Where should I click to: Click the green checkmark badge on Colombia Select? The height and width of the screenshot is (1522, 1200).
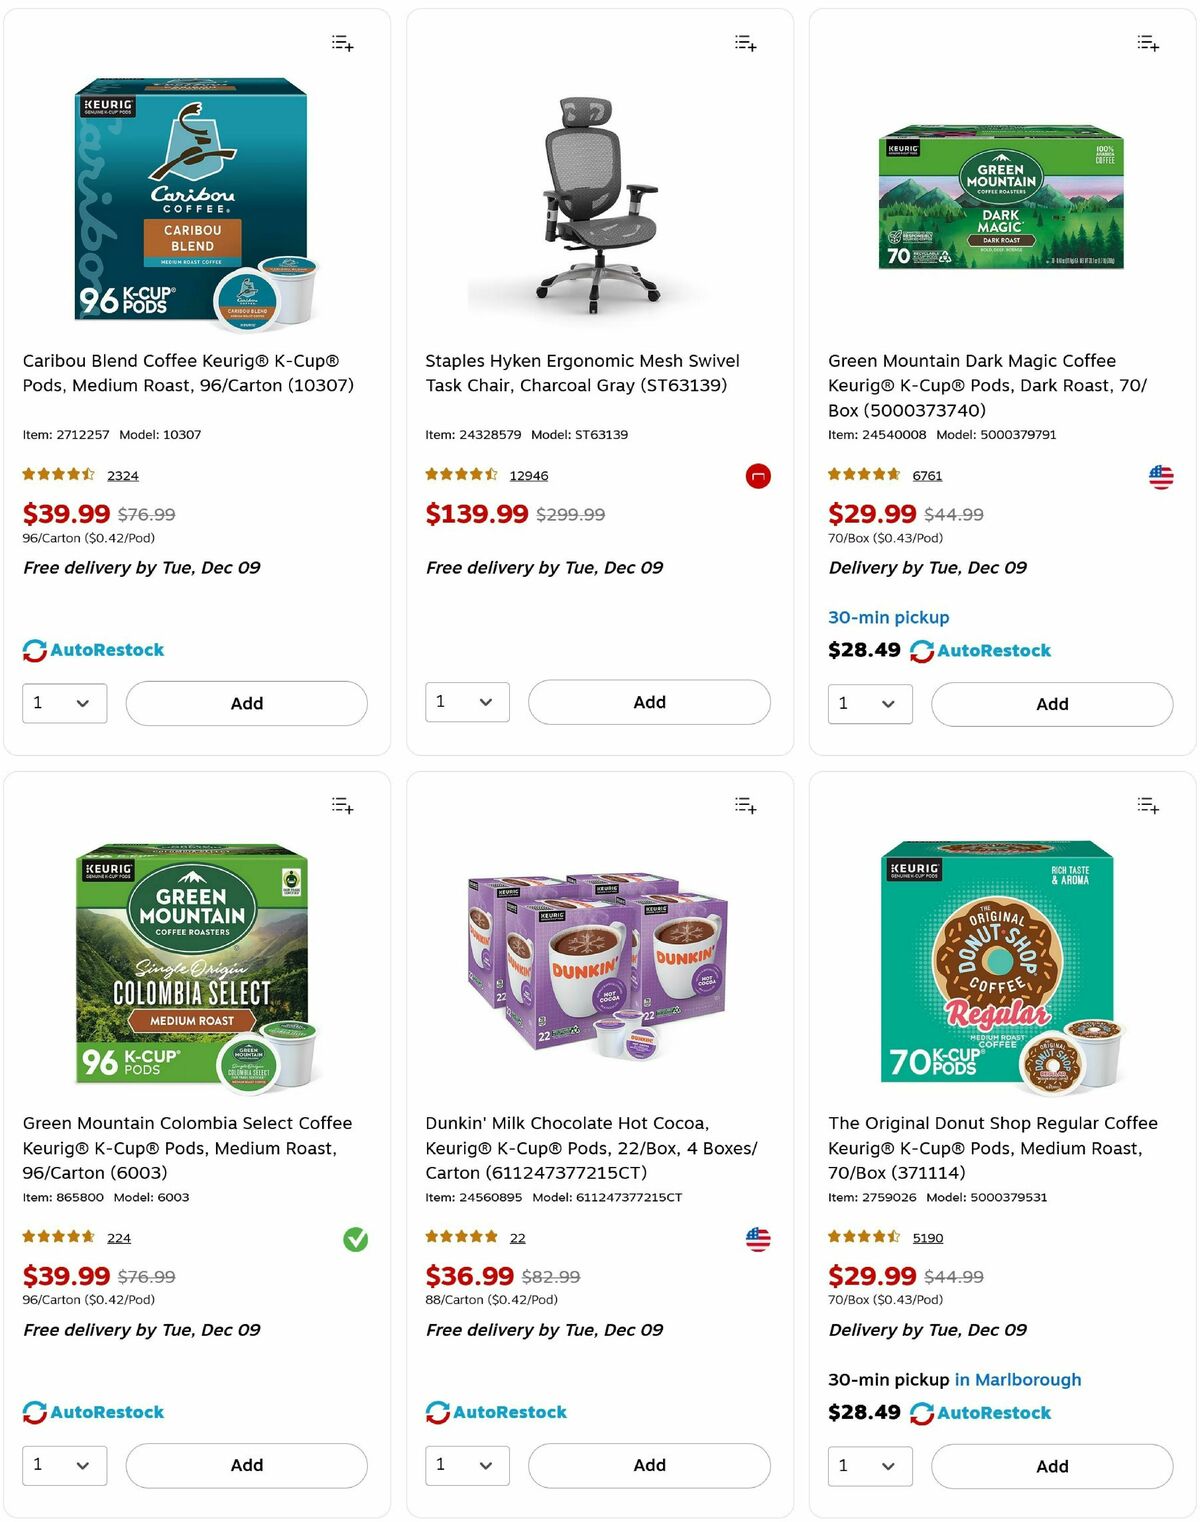[x=354, y=1240]
